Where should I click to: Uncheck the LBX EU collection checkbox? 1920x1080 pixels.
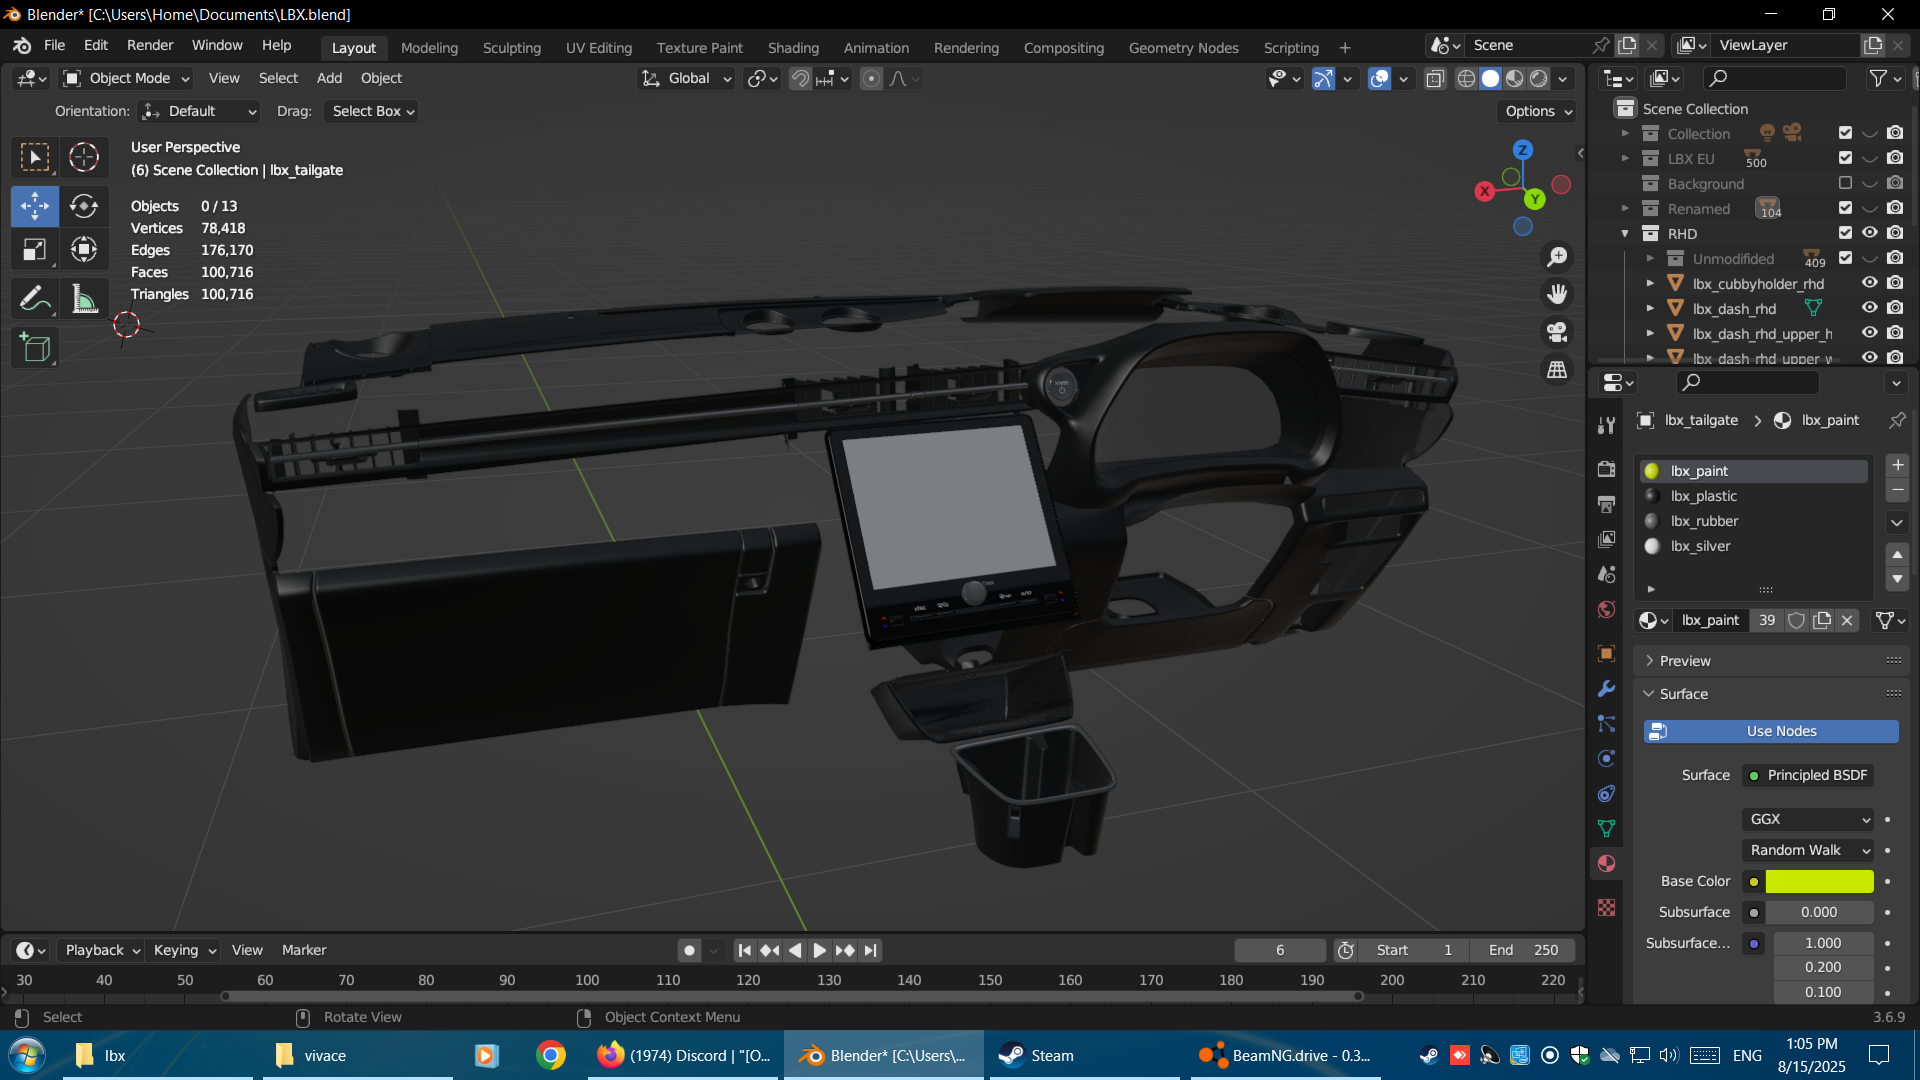[1845, 158]
